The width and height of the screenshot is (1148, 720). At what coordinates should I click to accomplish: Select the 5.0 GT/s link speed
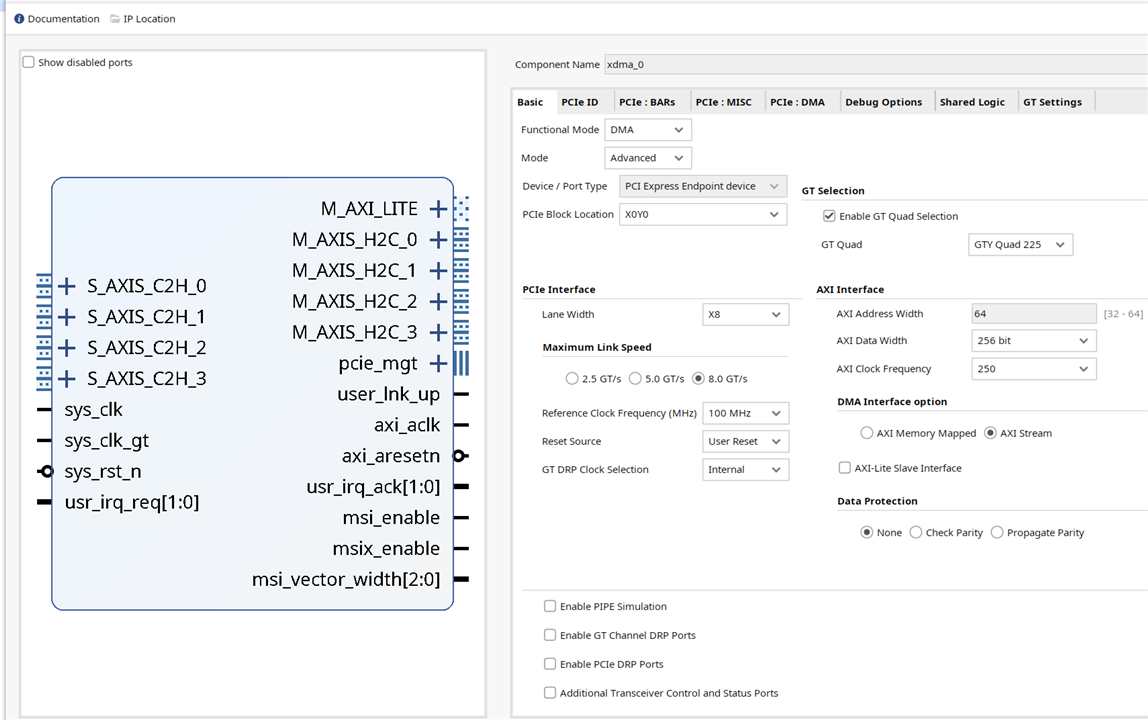(x=636, y=379)
